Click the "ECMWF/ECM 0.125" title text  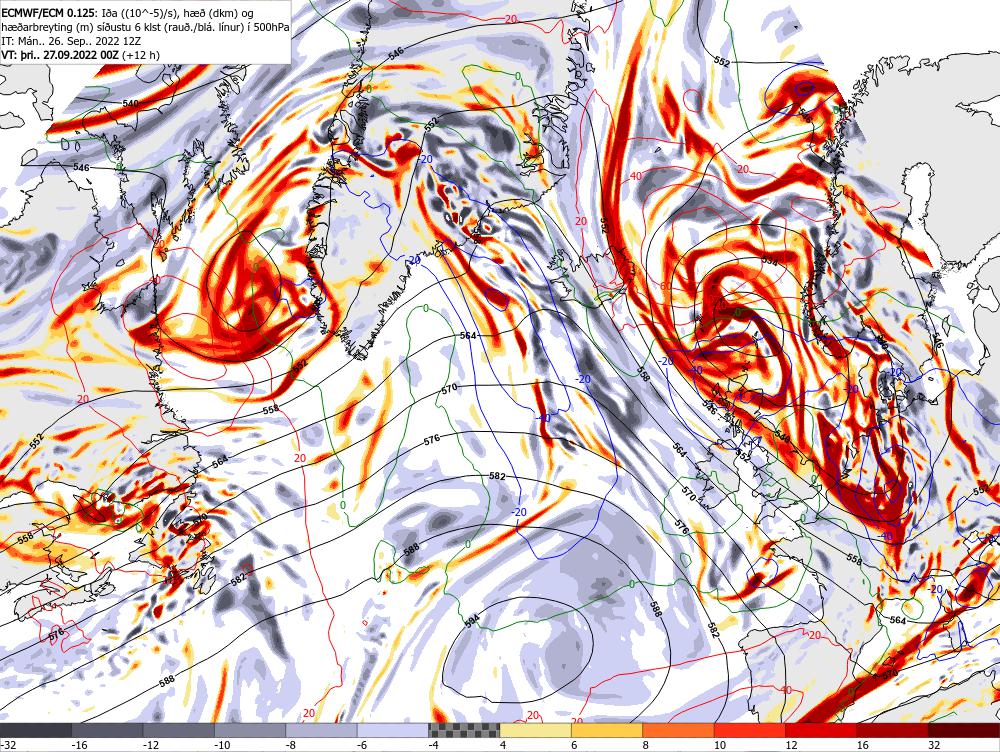(48, 12)
